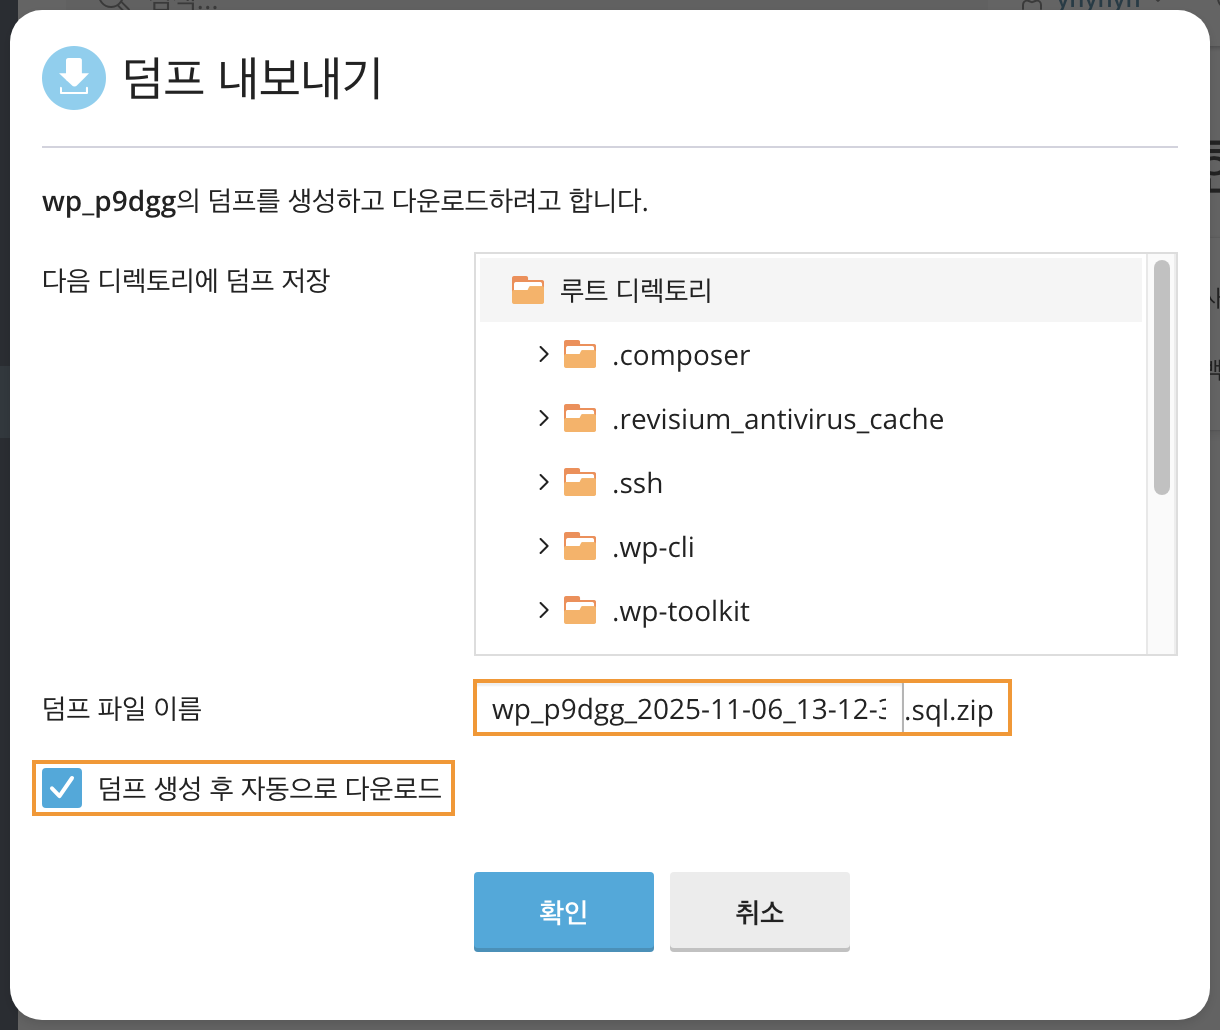Expand the .wp-toolkit directory chevron

543,610
